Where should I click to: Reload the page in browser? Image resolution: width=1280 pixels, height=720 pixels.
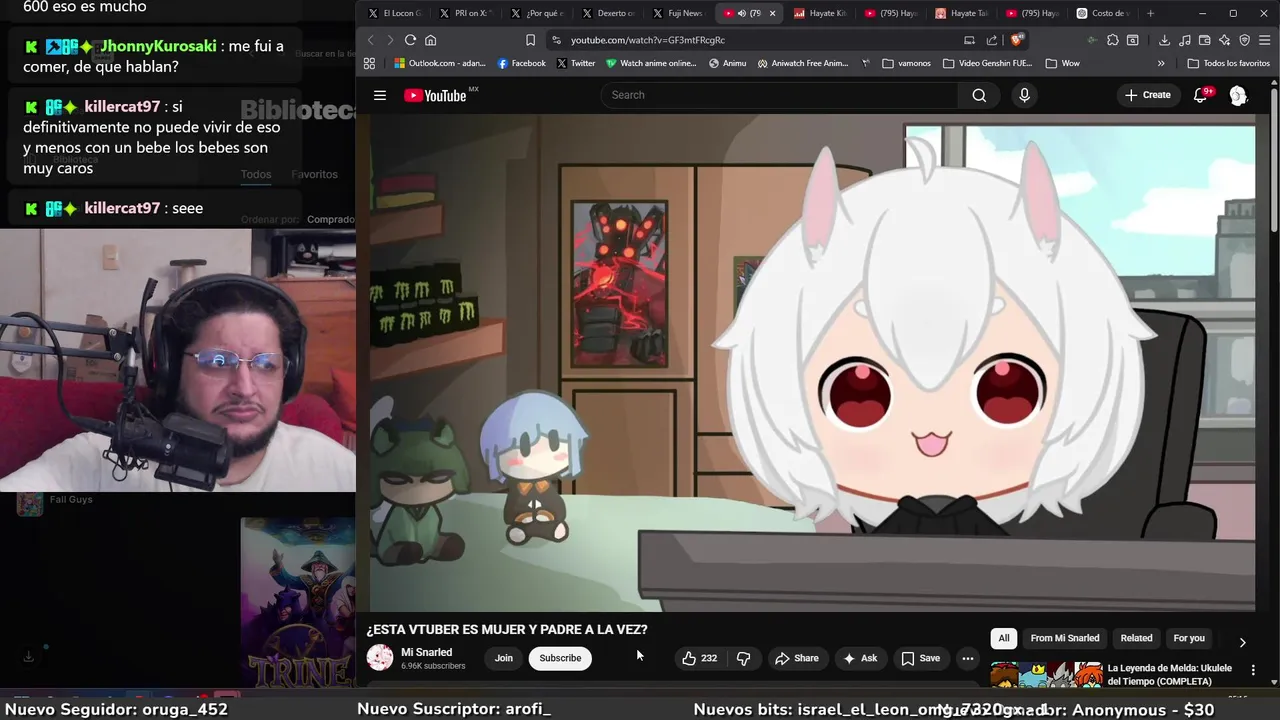tap(410, 40)
